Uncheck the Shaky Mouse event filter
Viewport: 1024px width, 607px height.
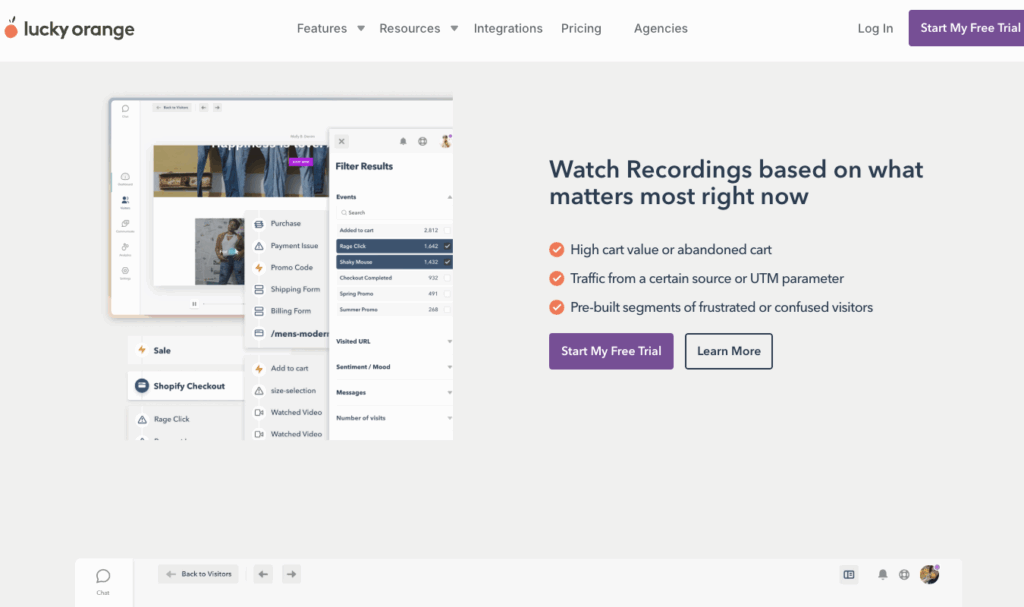(x=447, y=262)
